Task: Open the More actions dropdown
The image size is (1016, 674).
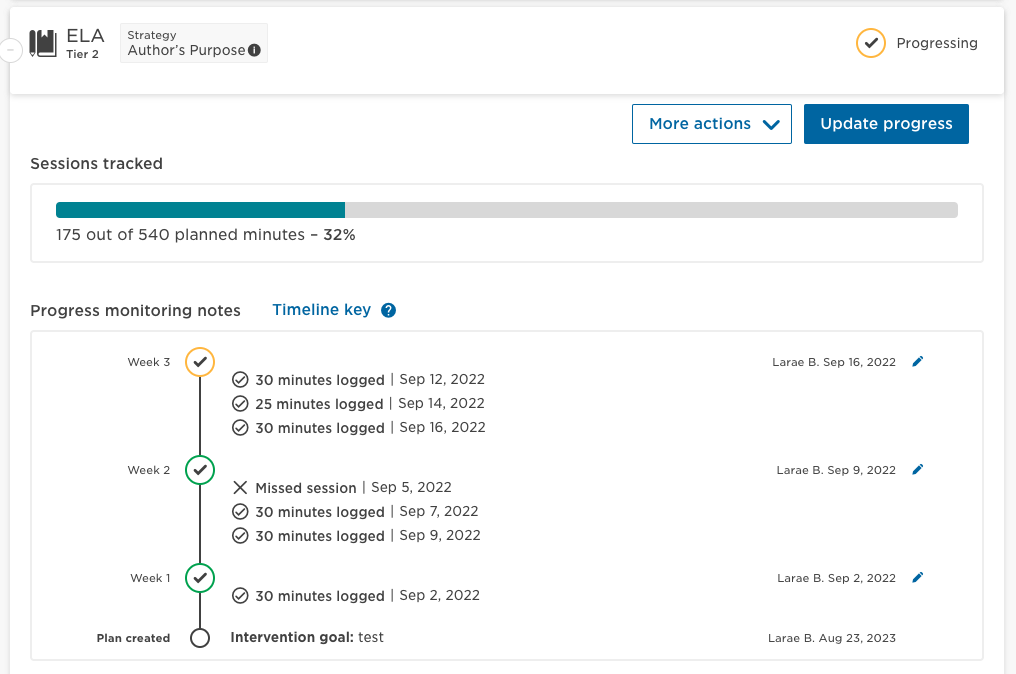Action: (x=712, y=124)
